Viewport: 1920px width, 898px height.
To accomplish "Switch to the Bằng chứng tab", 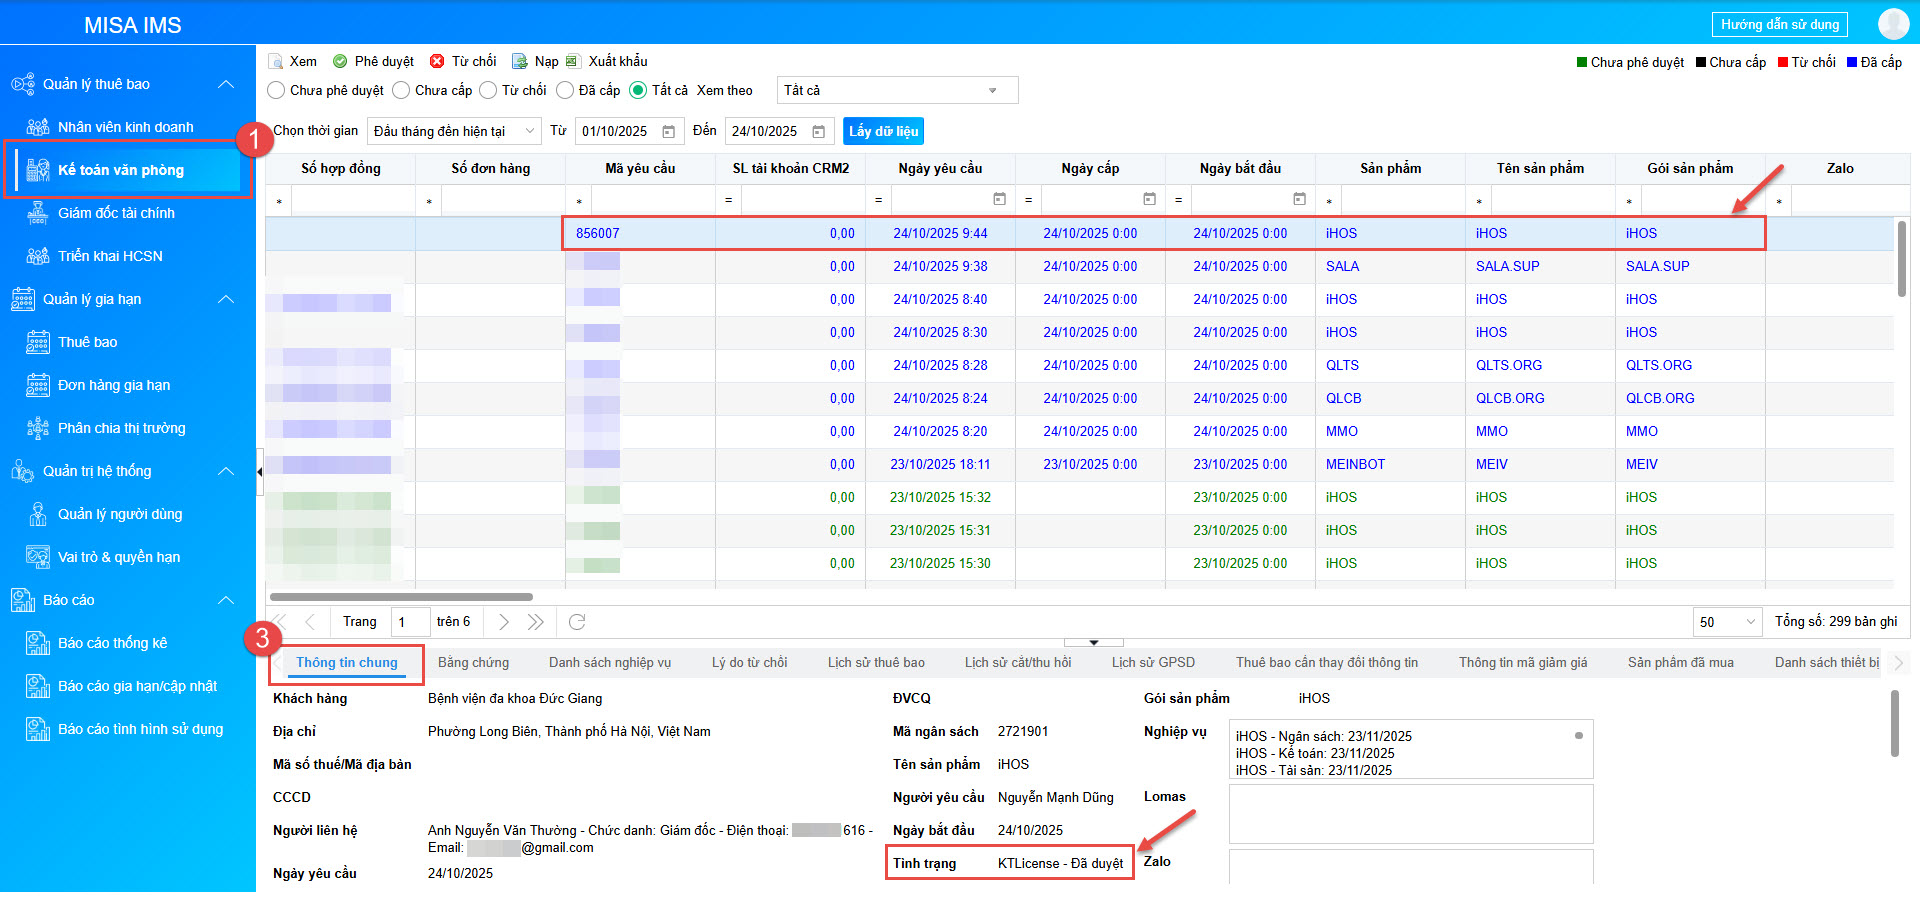I will (x=473, y=662).
